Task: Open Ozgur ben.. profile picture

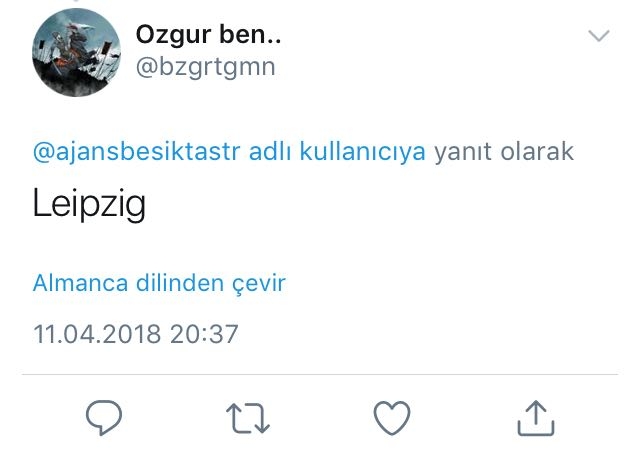Action: coord(76,52)
